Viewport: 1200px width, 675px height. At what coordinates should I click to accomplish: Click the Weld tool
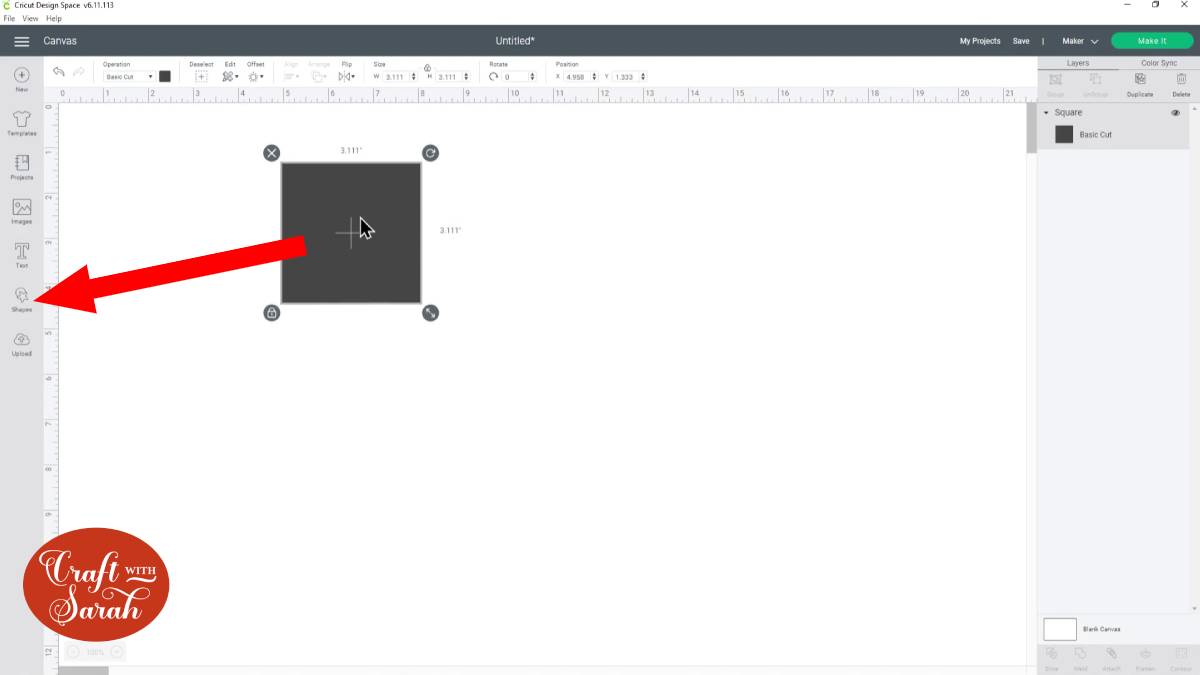click(1081, 658)
